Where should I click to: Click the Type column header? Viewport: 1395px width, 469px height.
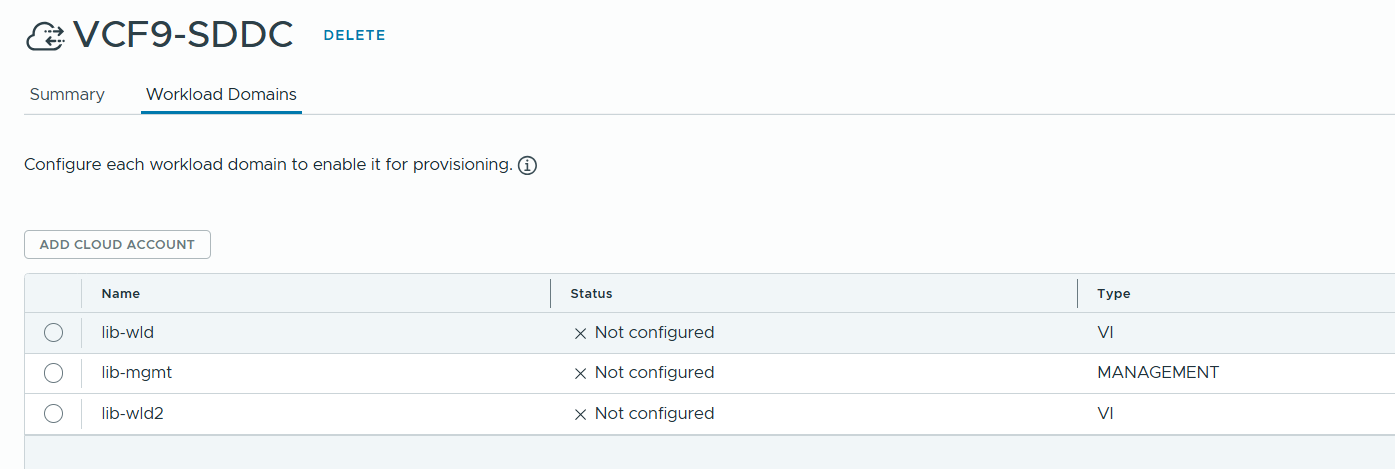point(1113,294)
